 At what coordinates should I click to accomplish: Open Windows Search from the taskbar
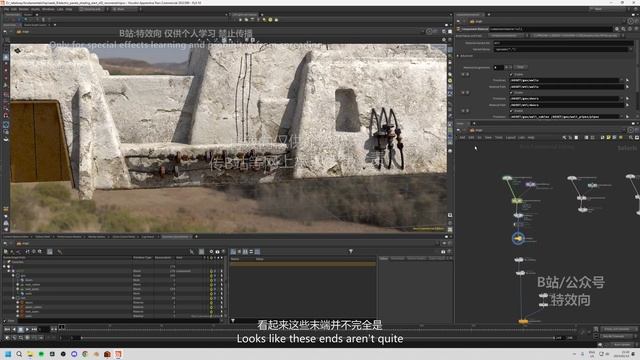[19, 354]
